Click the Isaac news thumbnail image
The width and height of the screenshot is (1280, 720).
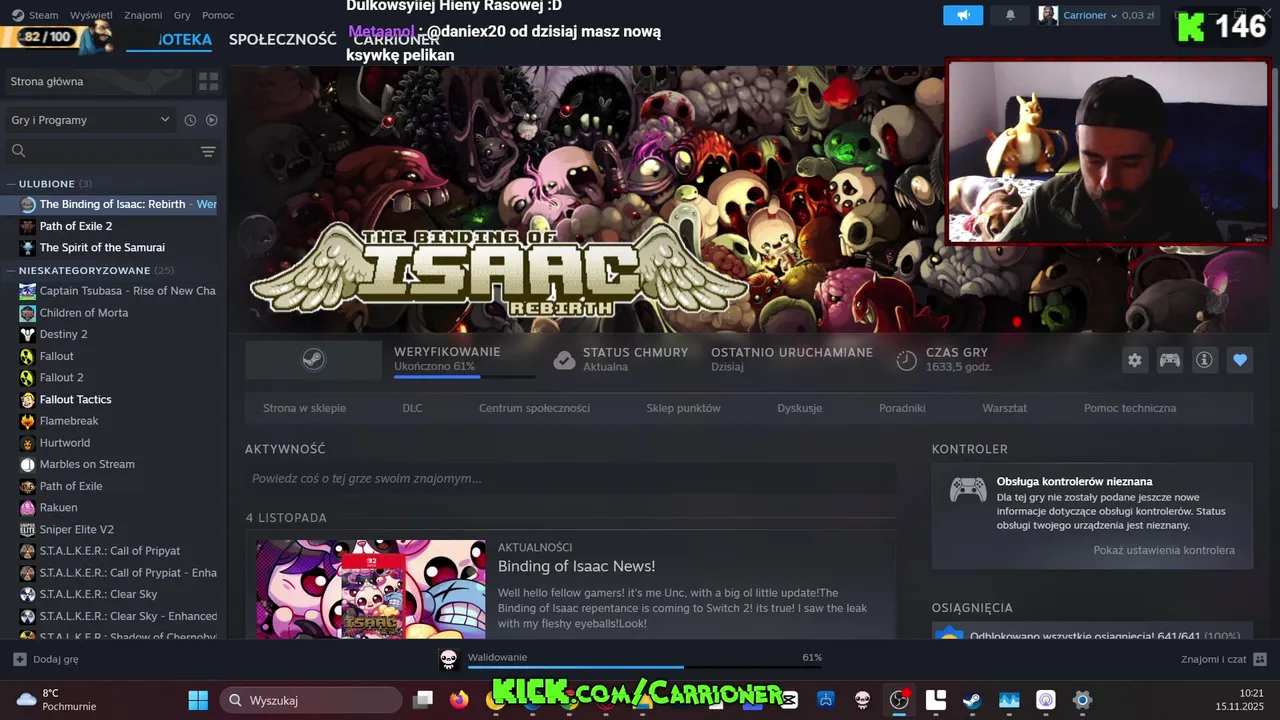(371, 589)
